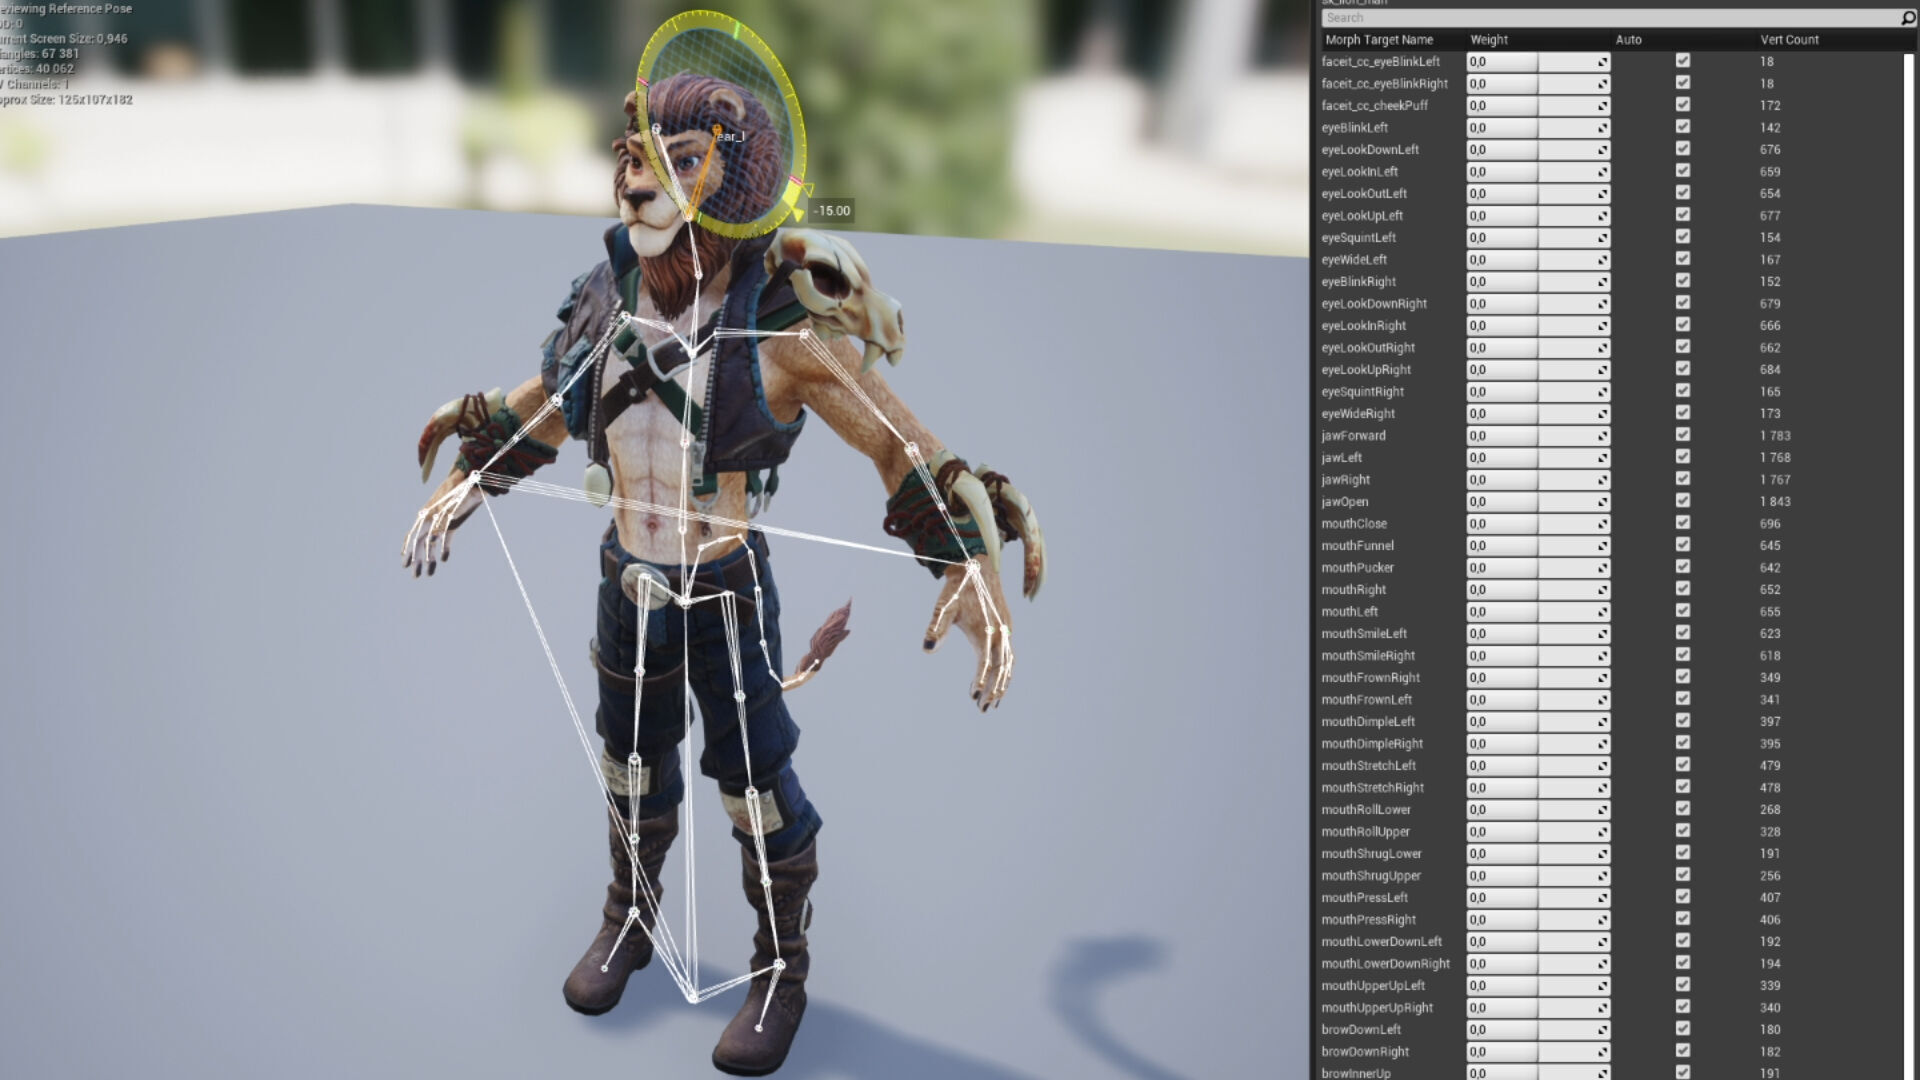Select the faceit_cc_cheekPuff morph target row
The height and width of the screenshot is (1080, 1920).
[1374, 106]
